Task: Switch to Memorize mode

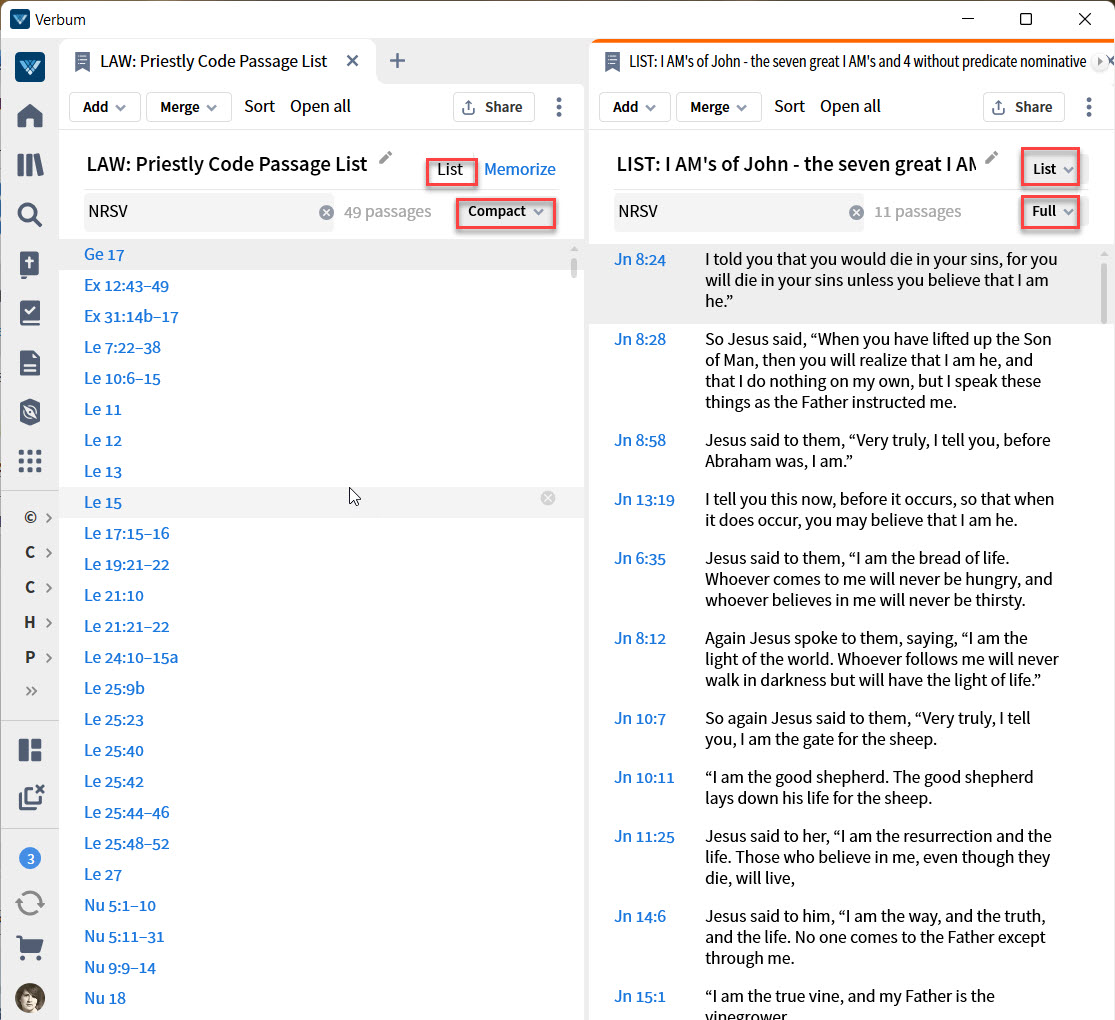Action: tap(520, 169)
